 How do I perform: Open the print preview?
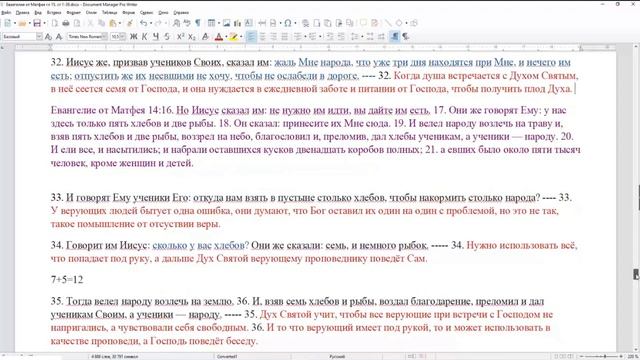click(x=77, y=23)
